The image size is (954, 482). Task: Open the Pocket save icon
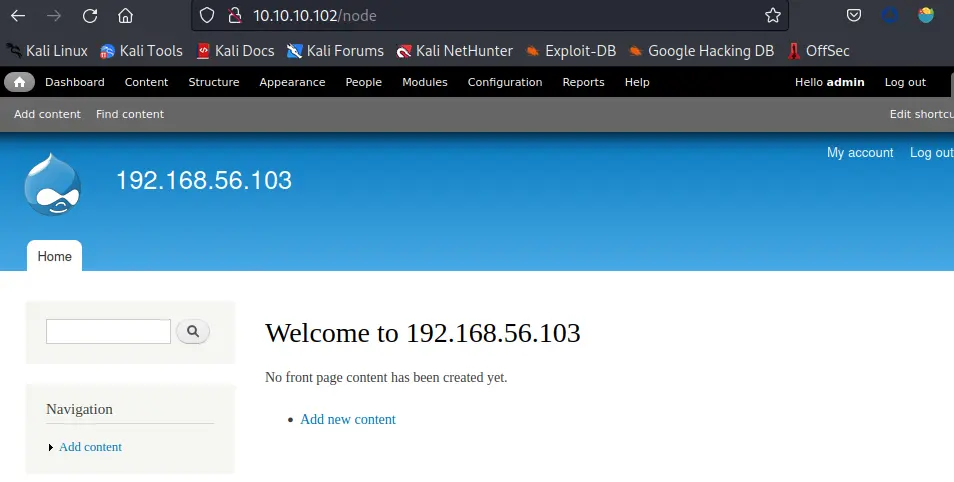[x=854, y=15]
